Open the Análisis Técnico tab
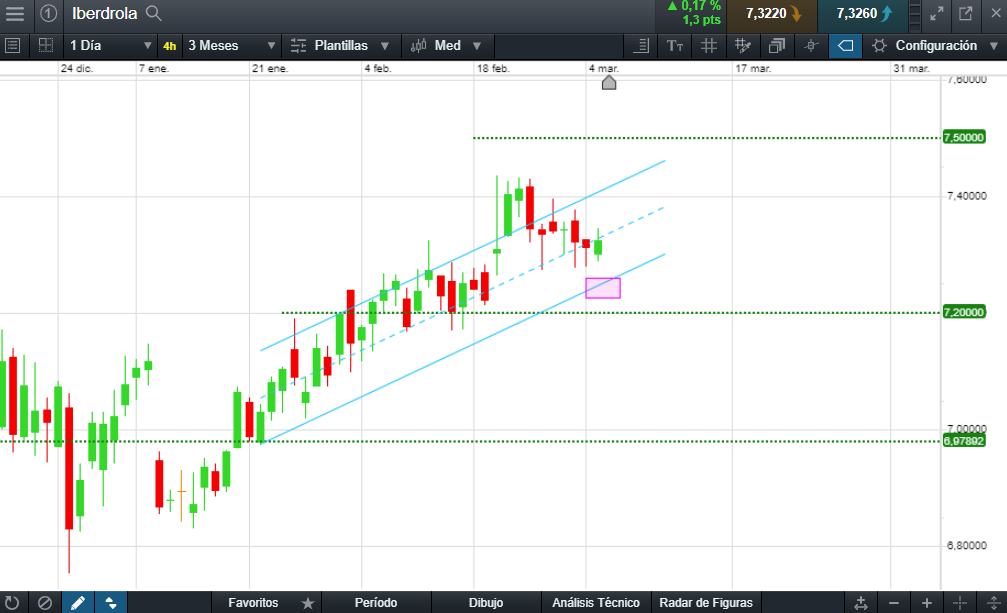This screenshot has width=1007, height=613. click(596, 603)
